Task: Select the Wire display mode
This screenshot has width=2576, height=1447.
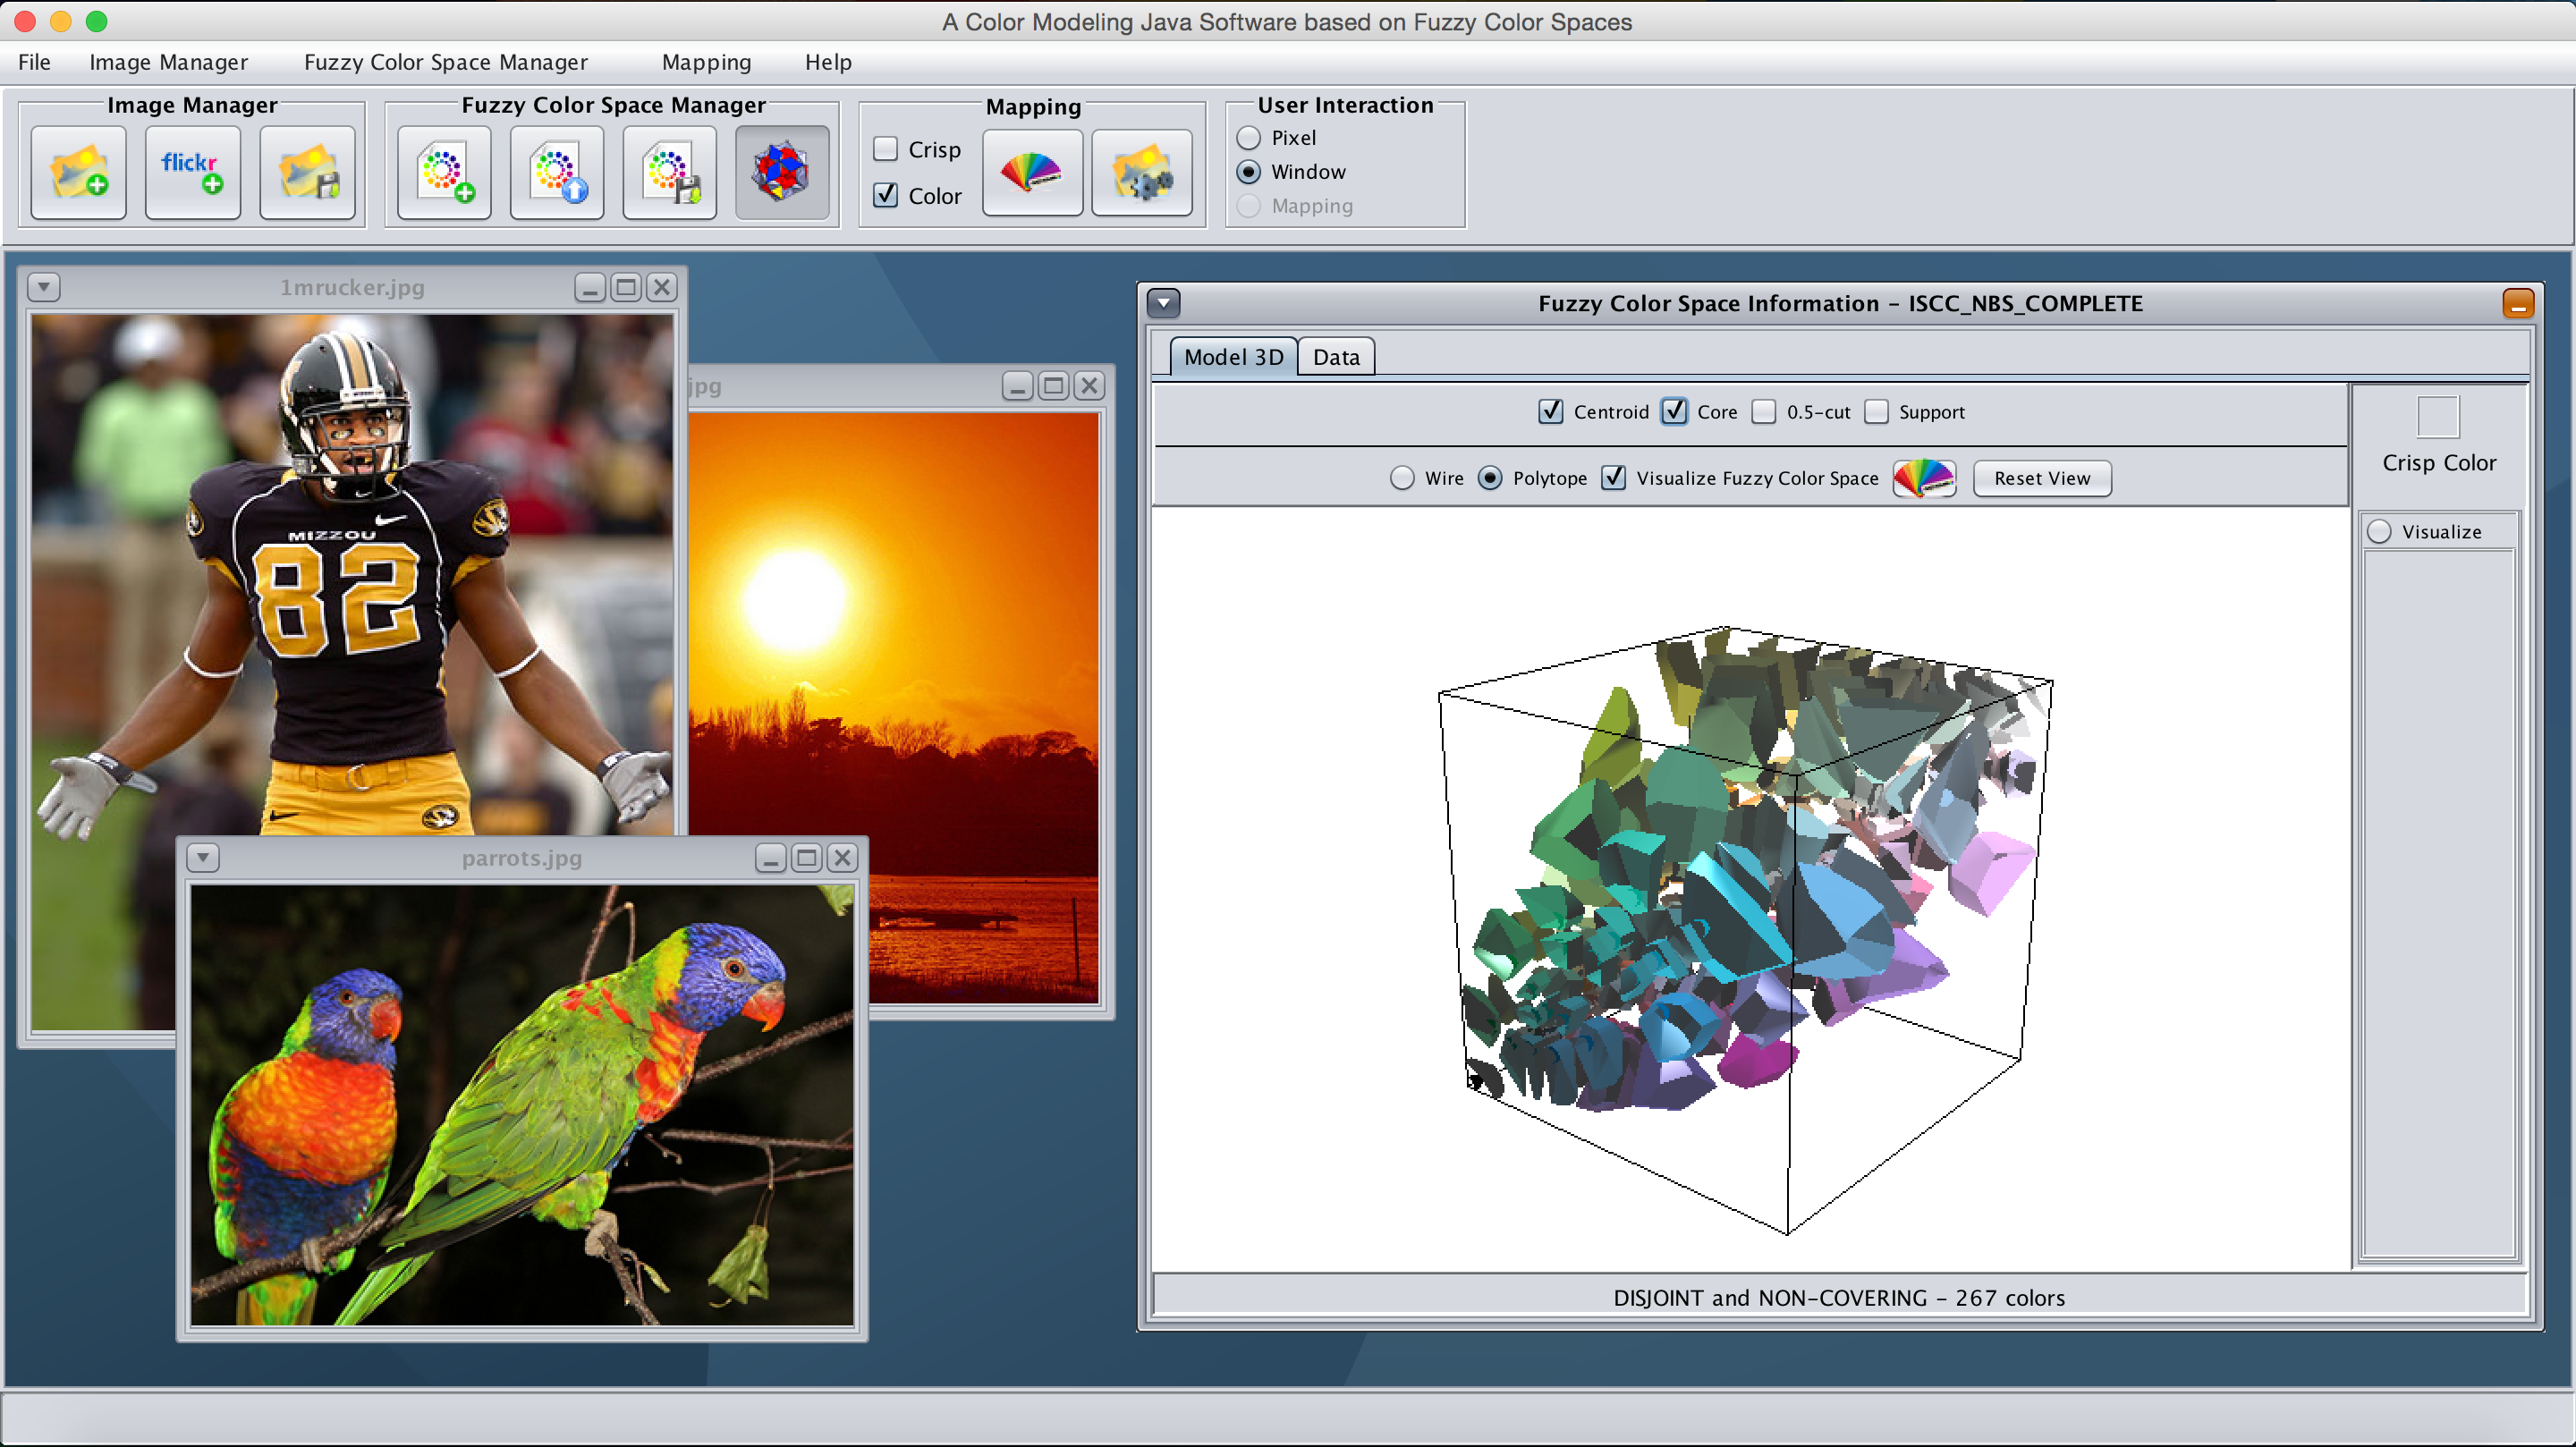Action: pos(1402,478)
